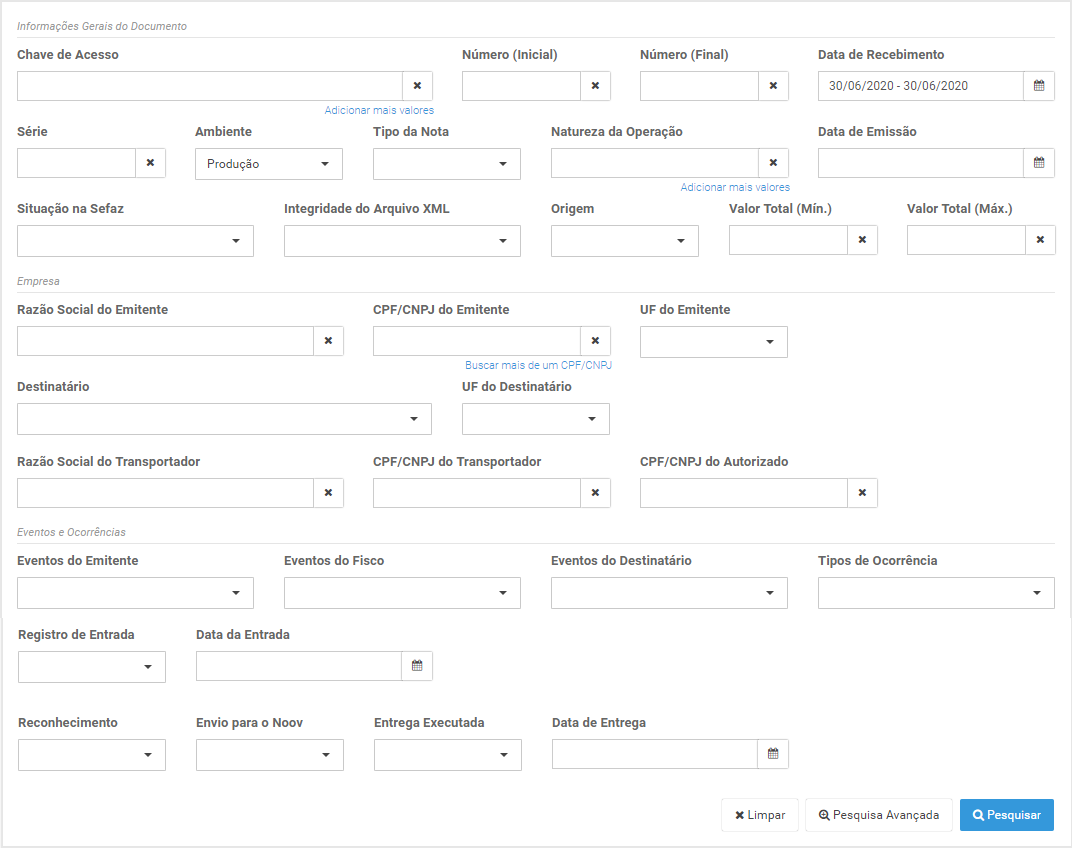Open the Tipos de Ocorrência dropdown
Image resolution: width=1072 pixels, height=848 pixels.
(x=936, y=593)
